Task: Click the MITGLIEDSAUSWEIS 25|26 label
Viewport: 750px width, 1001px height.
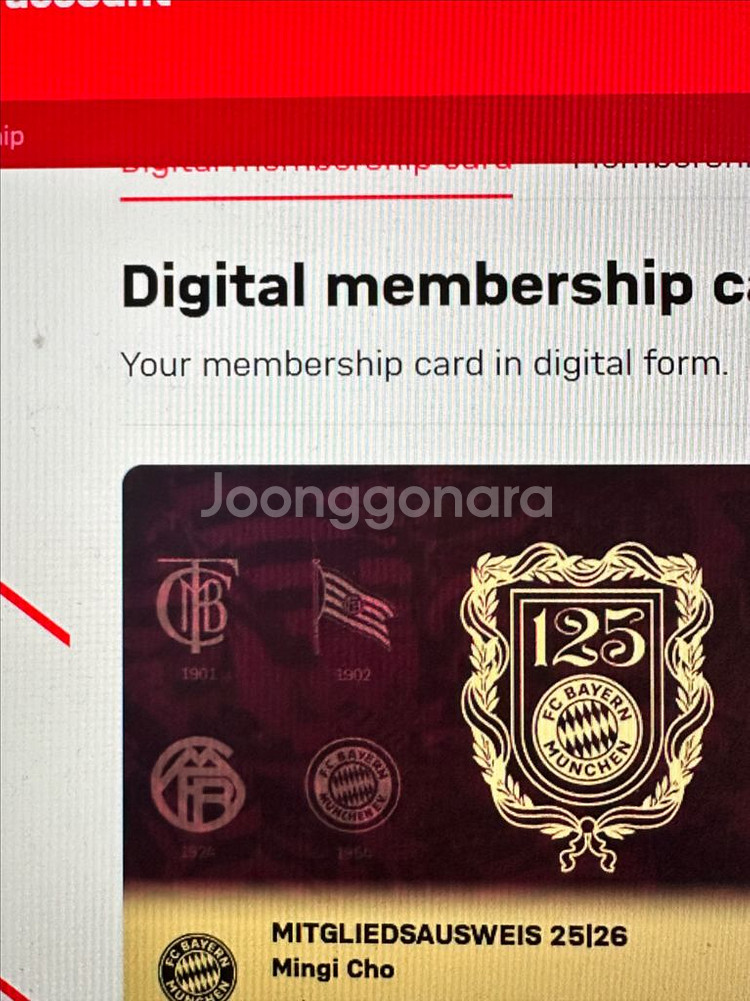Action: pos(449,936)
